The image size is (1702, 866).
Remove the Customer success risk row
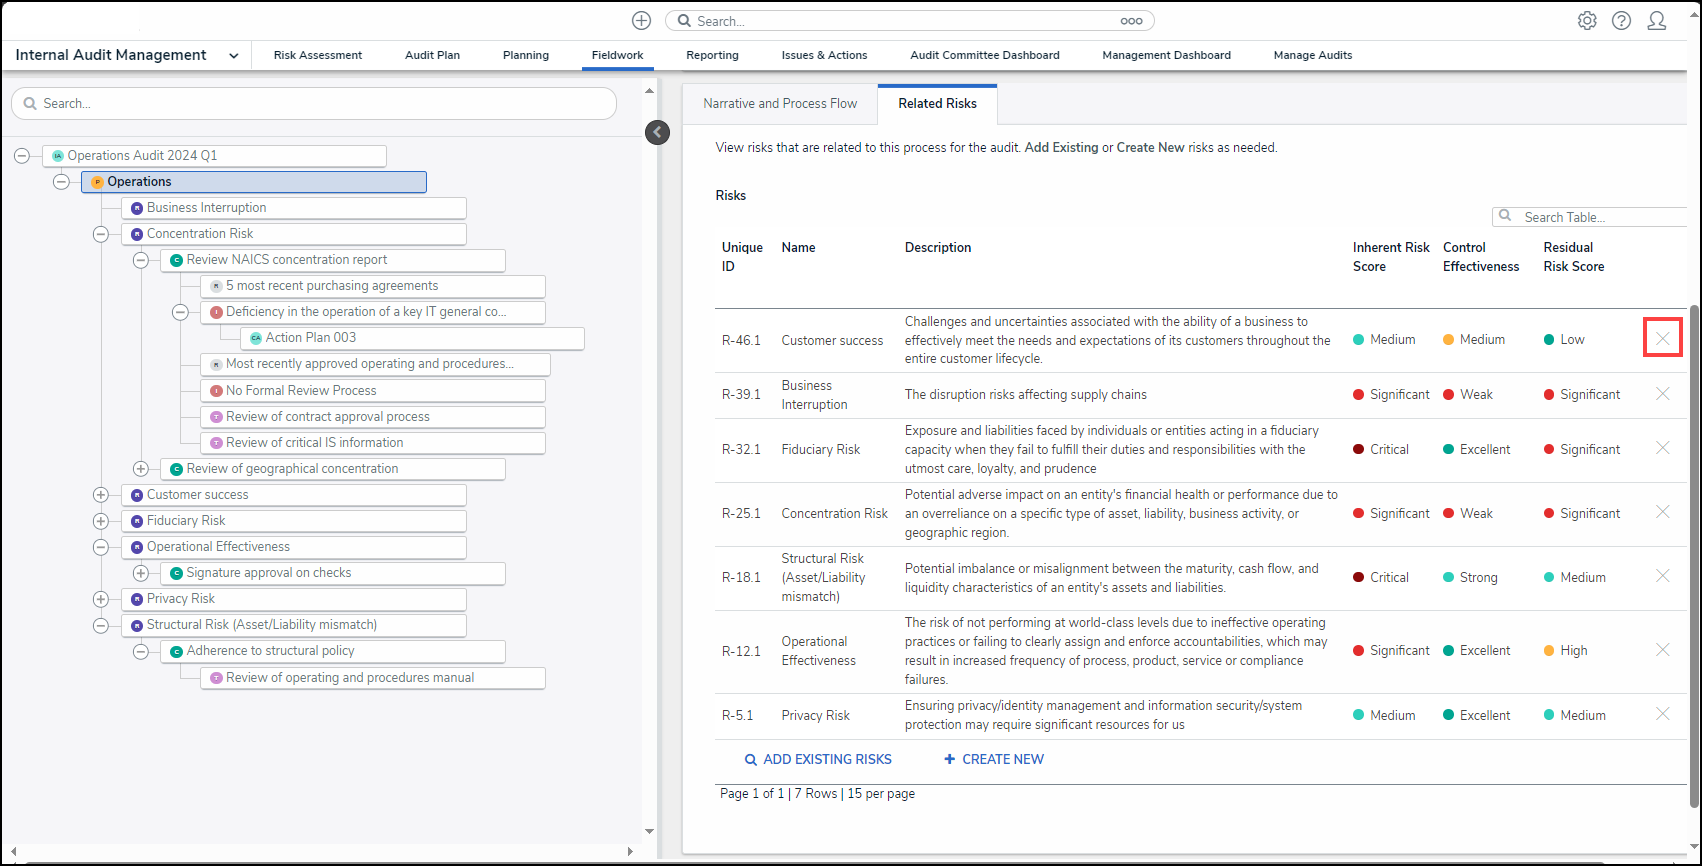(1662, 339)
